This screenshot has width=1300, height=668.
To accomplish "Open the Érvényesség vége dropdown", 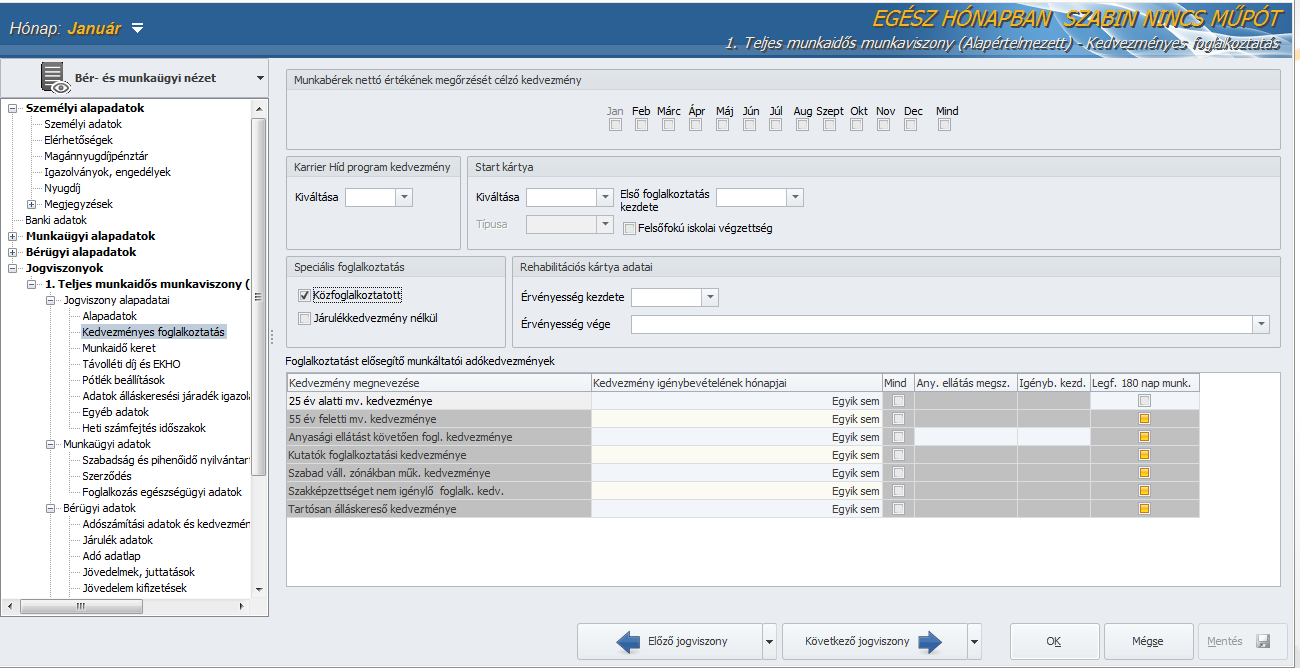I will [x=1262, y=324].
